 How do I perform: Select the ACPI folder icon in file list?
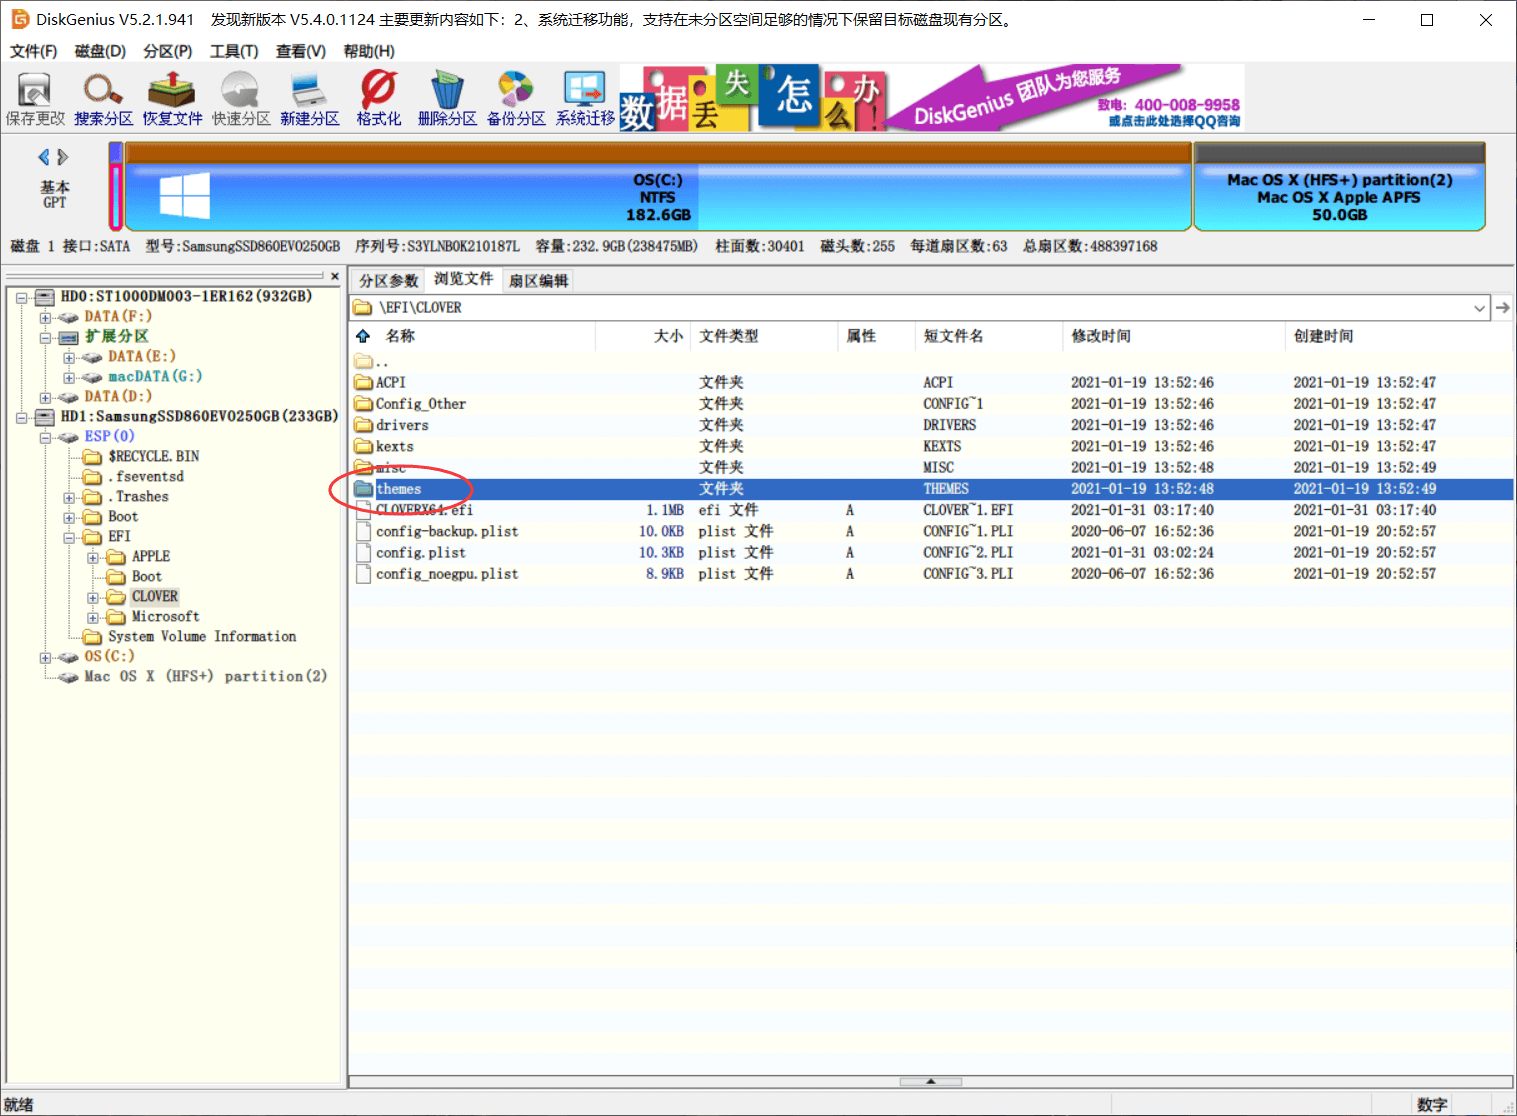pos(363,382)
